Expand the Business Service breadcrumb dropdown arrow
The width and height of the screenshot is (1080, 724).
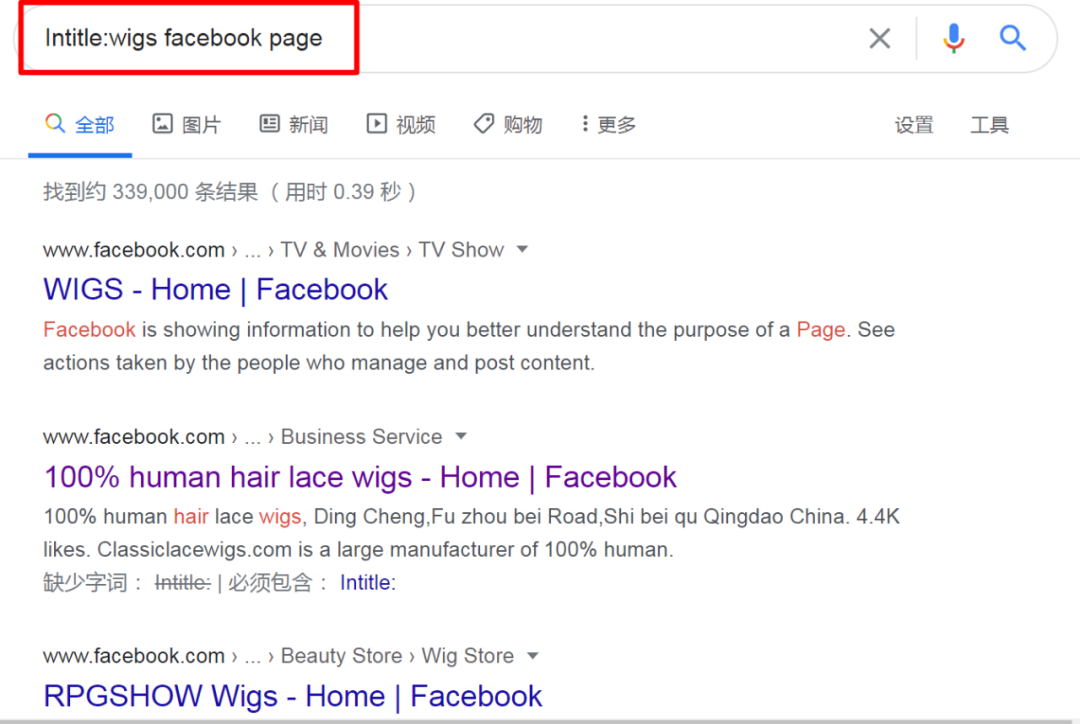pos(460,437)
